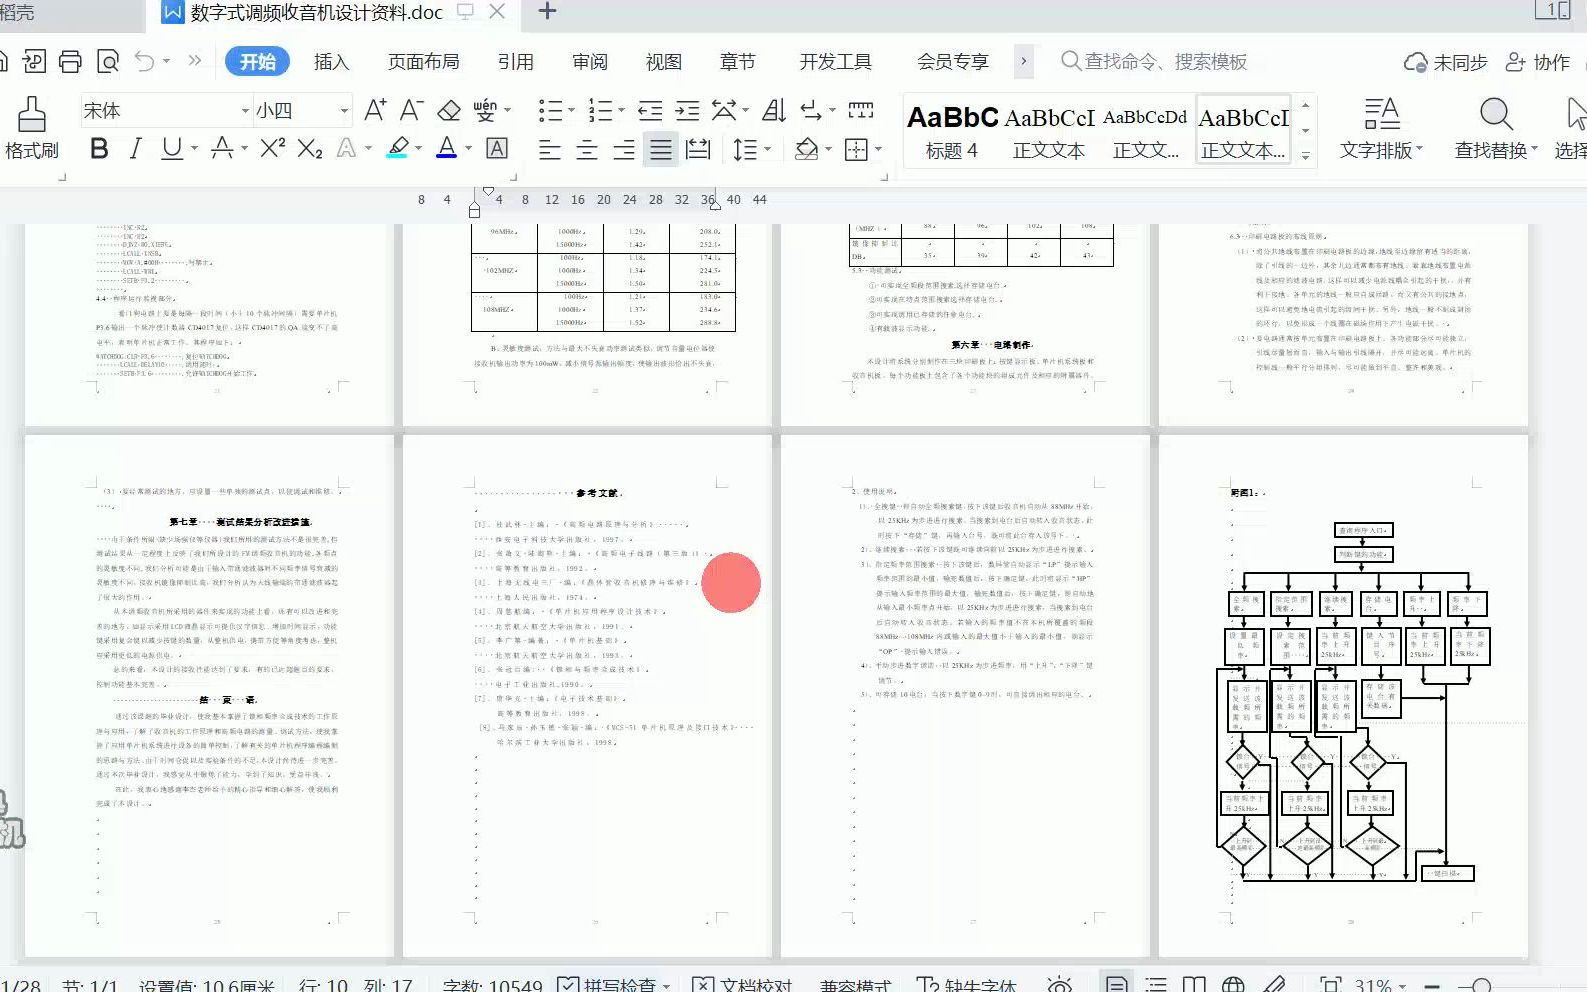Clear formatting with the eraser icon
Image resolution: width=1587 pixels, height=992 pixels.
click(449, 110)
